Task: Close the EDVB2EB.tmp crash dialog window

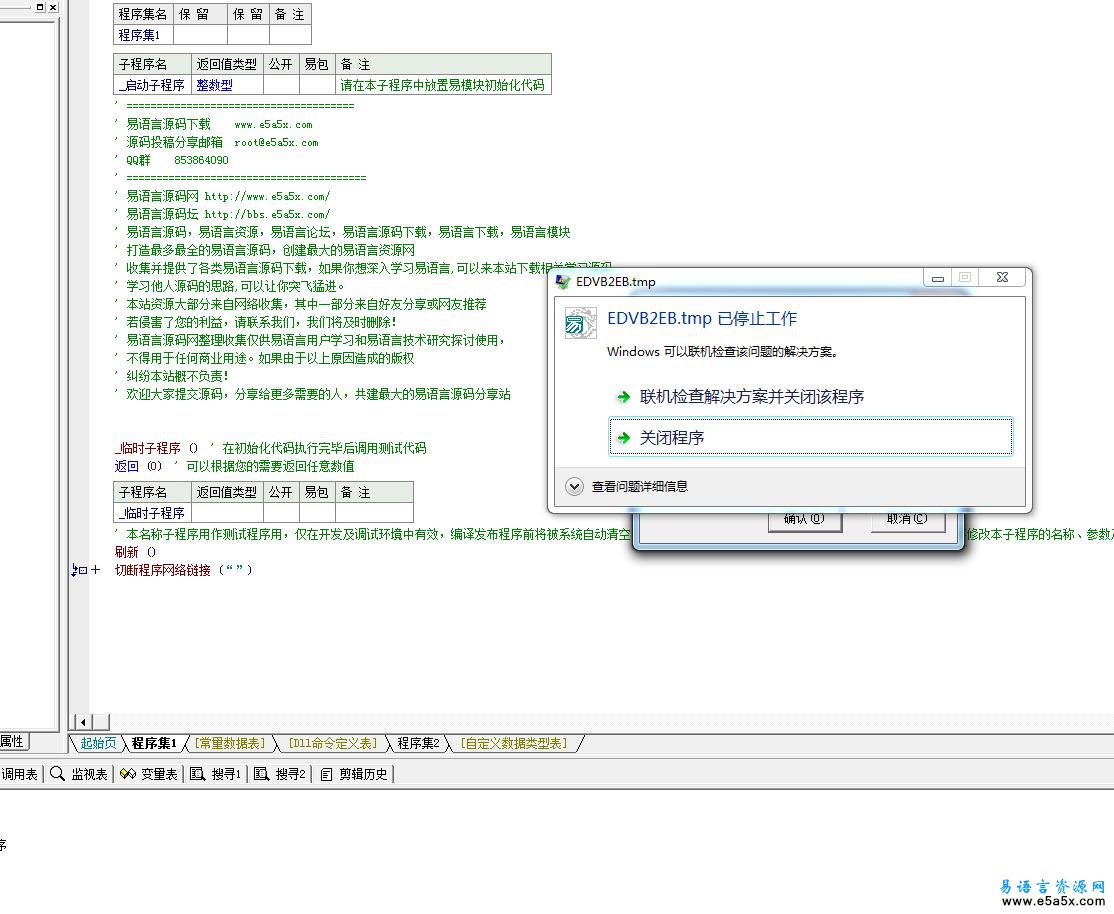Action: coord(1002,277)
